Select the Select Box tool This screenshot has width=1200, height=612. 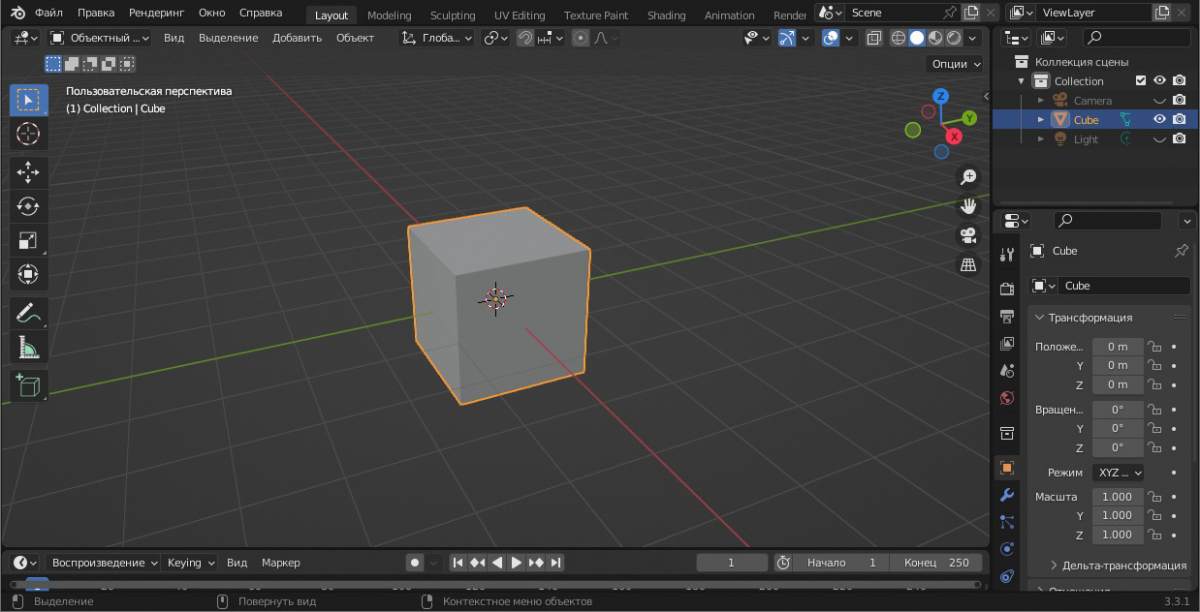coord(28,99)
